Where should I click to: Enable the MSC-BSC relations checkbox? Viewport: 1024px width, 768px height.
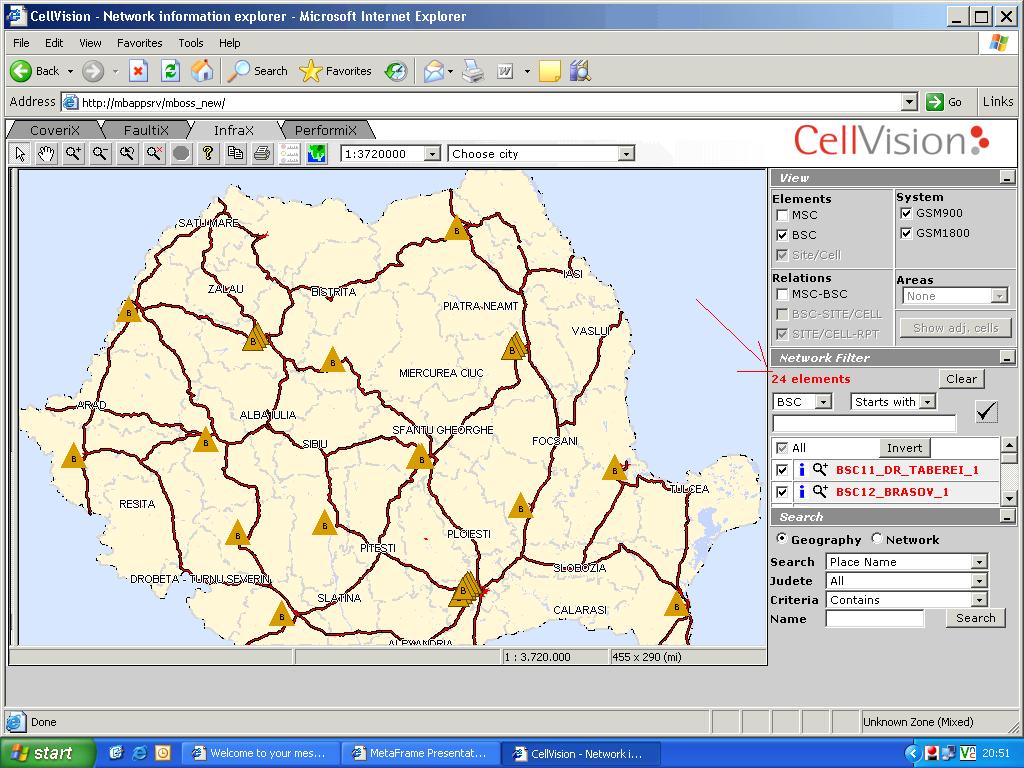coord(782,295)
